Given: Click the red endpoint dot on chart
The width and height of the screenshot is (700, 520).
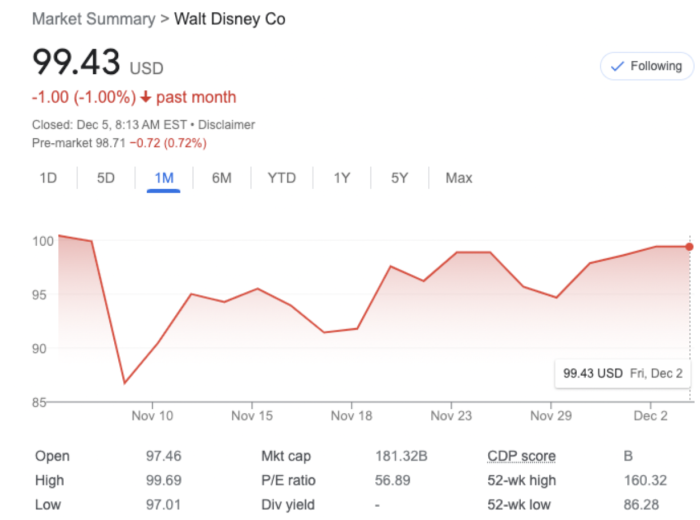Looking at the screenshot, I should (x=689, y=246).
